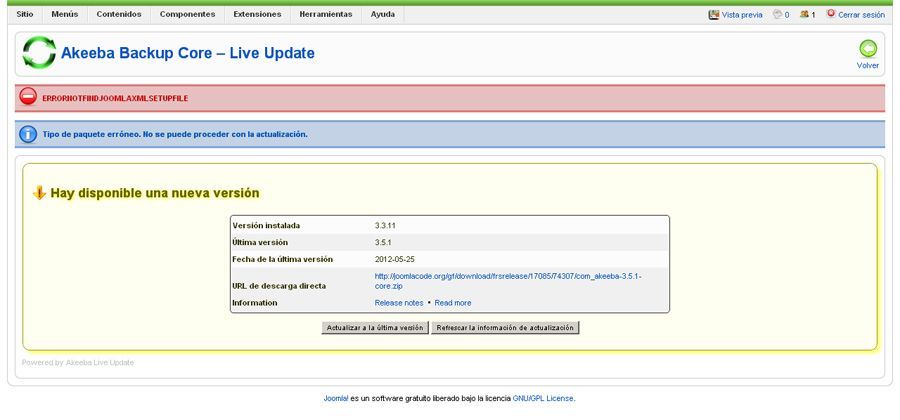Click the date 2012-05-25

point(395,259)
